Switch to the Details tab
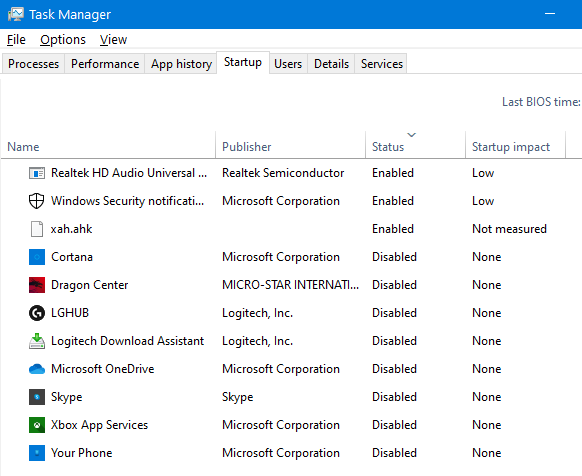 (331, 64)
